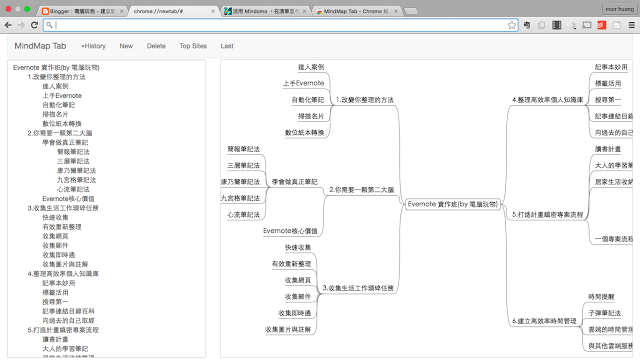Click the red square extension icon

point(602,25)
